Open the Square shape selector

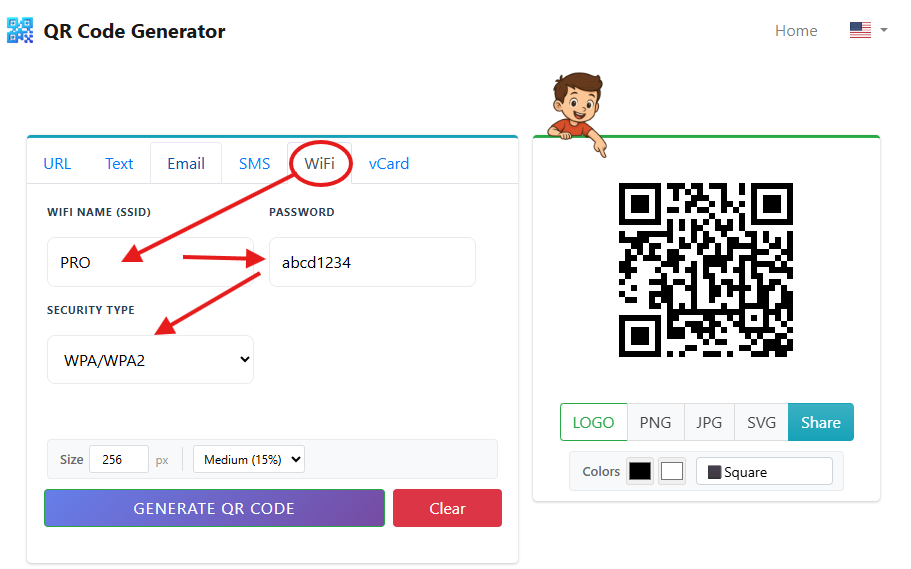pos(764,471)
